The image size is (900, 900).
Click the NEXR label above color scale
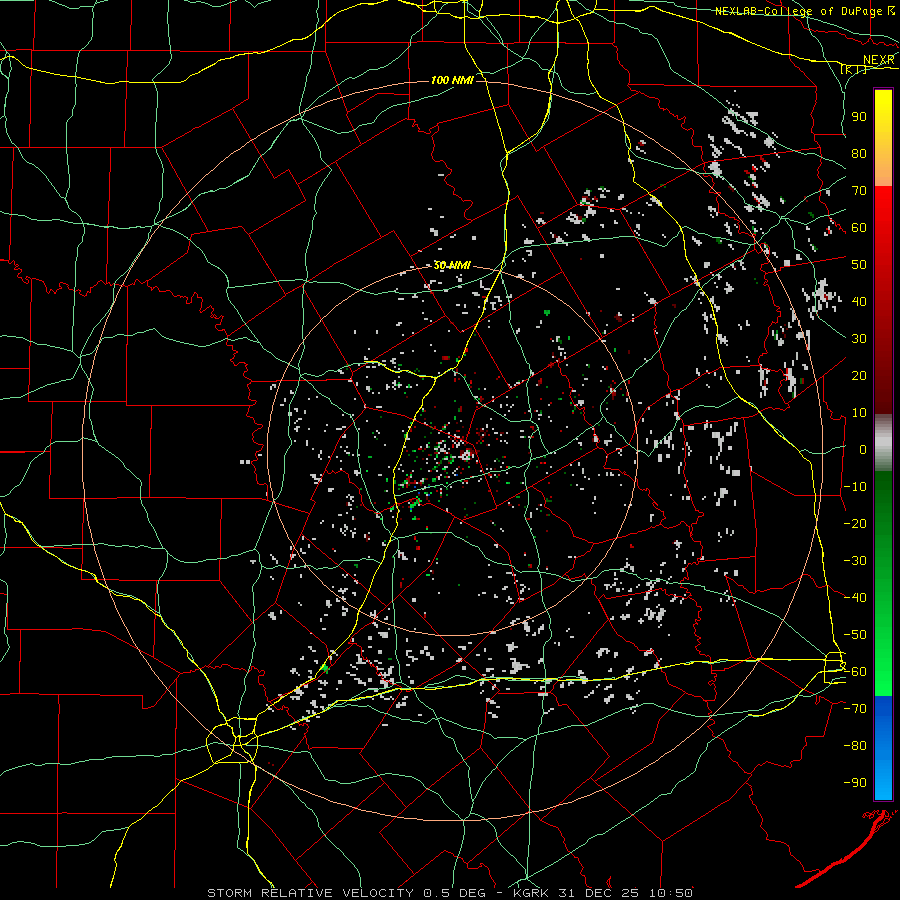(879, 60)
